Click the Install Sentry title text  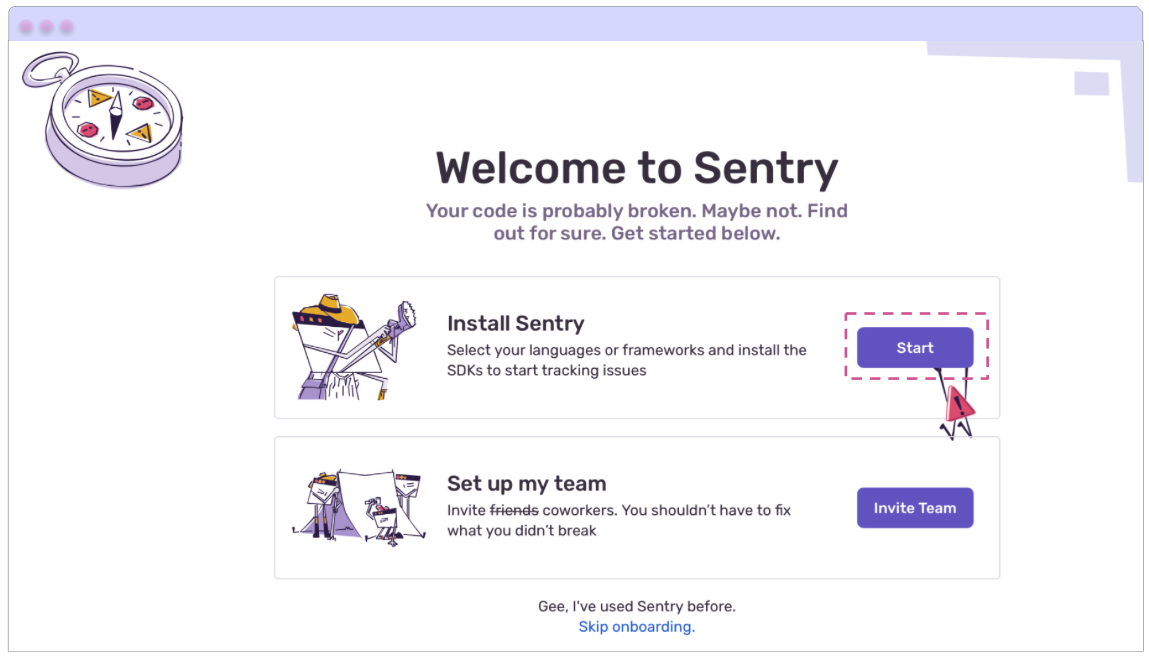pos(516,323)
